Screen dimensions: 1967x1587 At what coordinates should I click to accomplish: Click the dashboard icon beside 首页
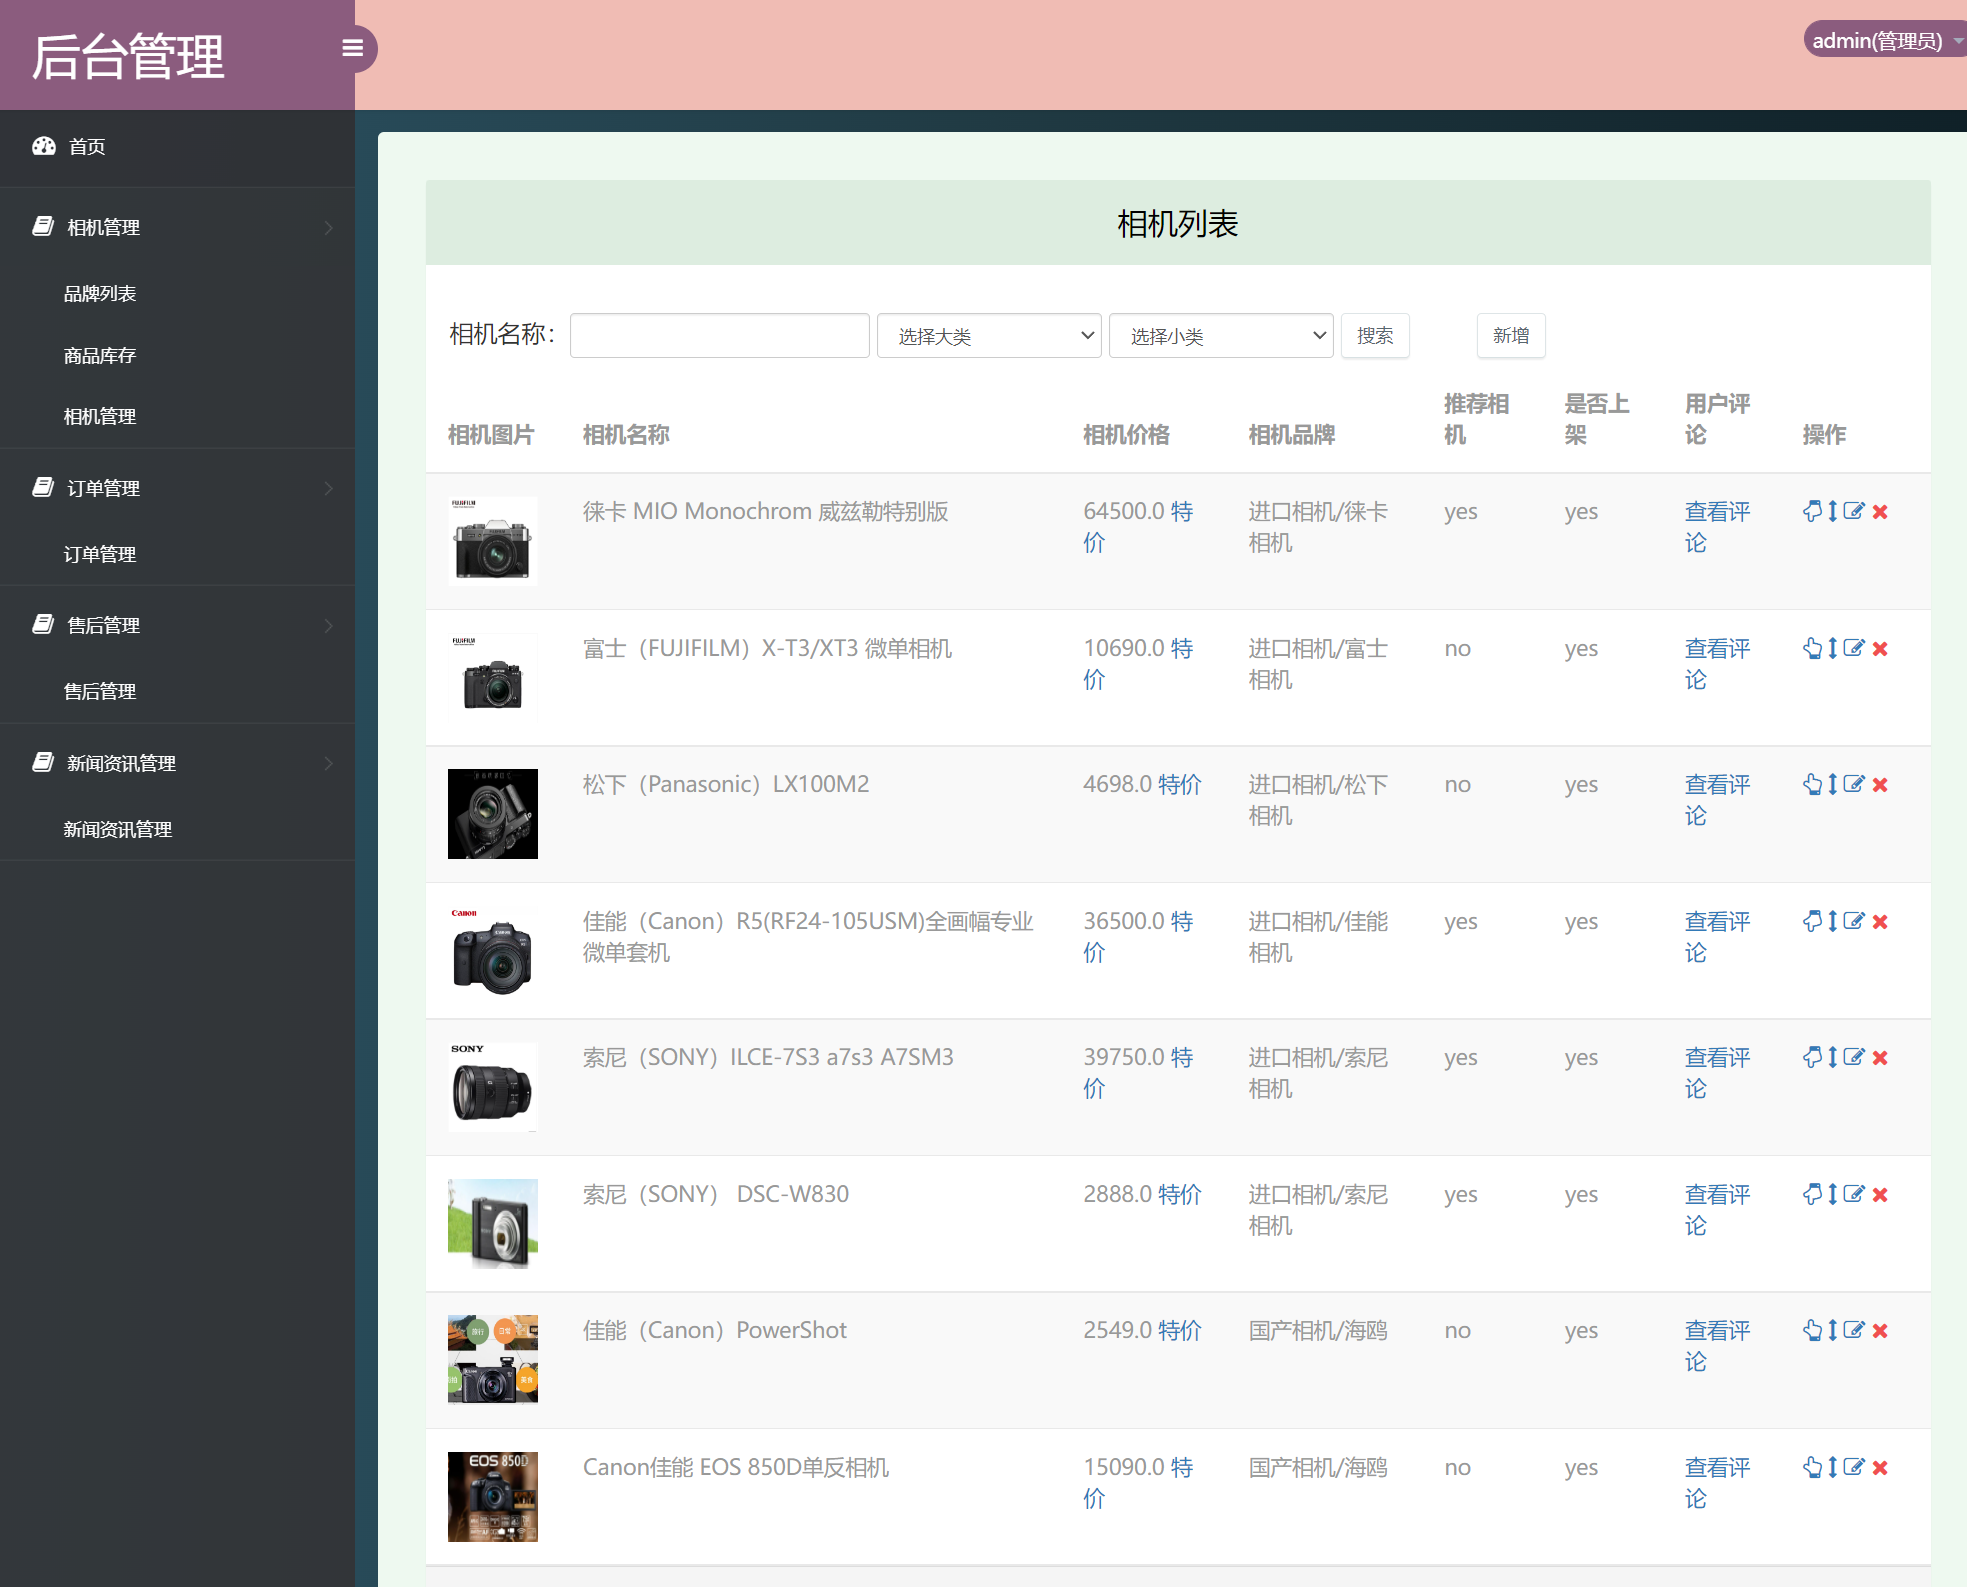[44, 146]
